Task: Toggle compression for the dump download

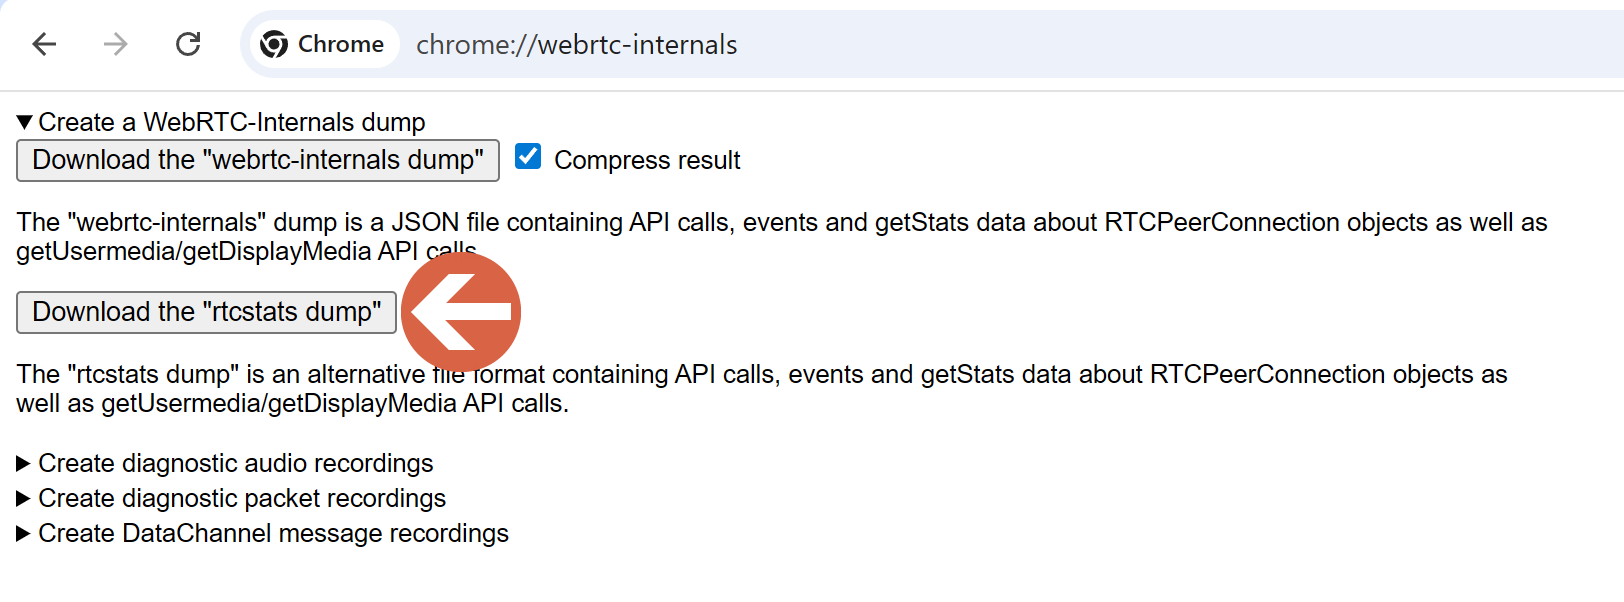Action: coord(527,156)
